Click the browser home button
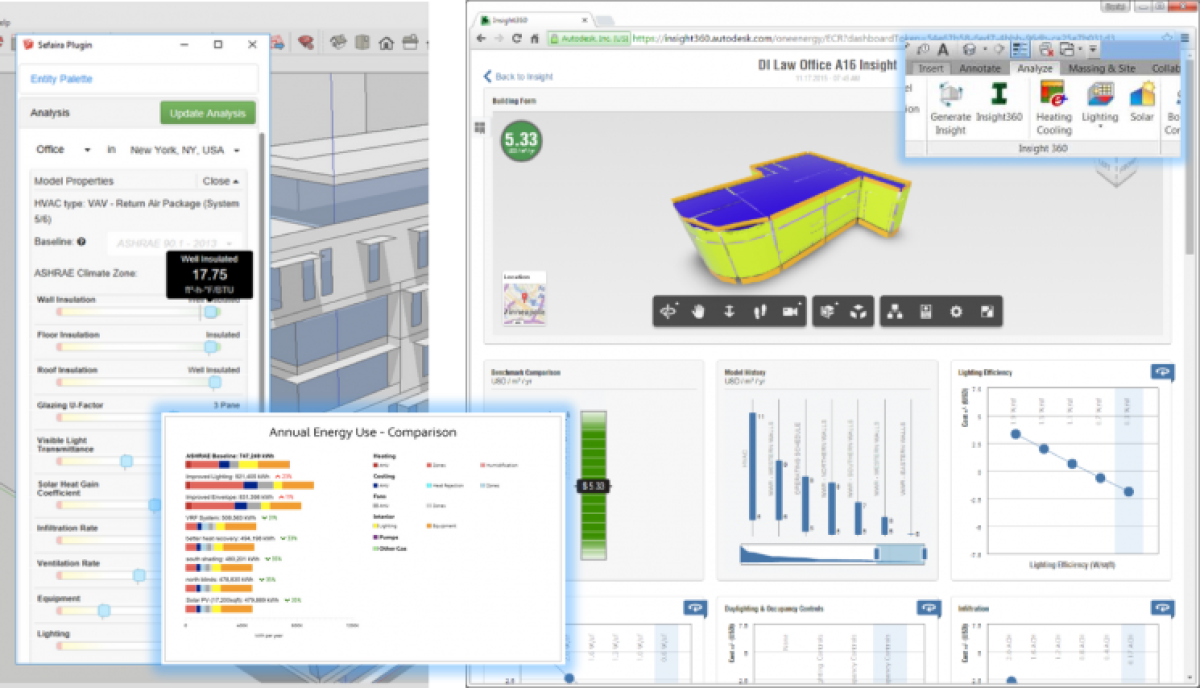The height and width of the screenshot is (688, 1200). pyautogui.click(x=534, y=39)
